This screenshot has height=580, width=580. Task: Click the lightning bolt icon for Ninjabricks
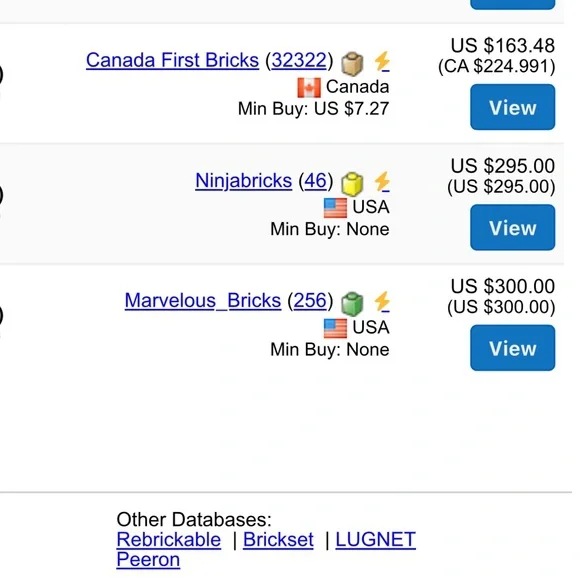pos(382,182)
